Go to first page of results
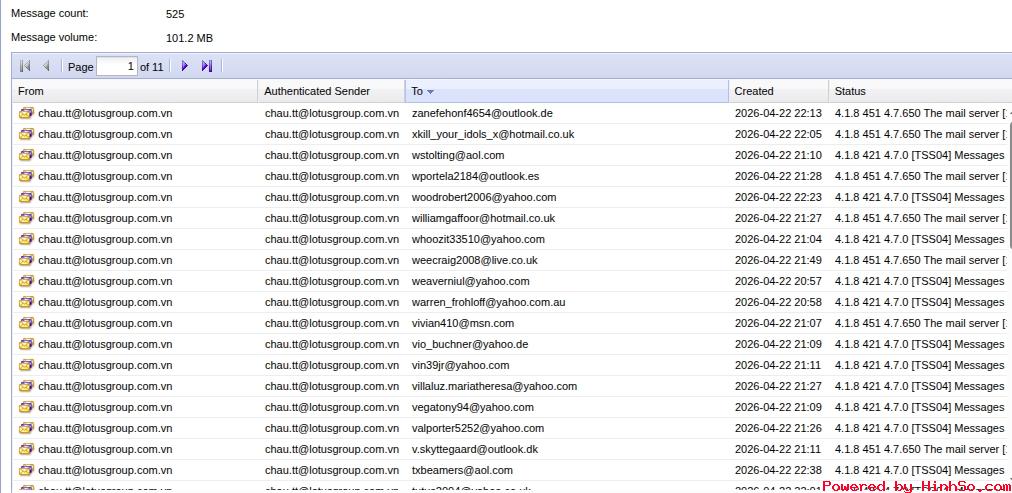The image size is (1012, 493). 25,66
